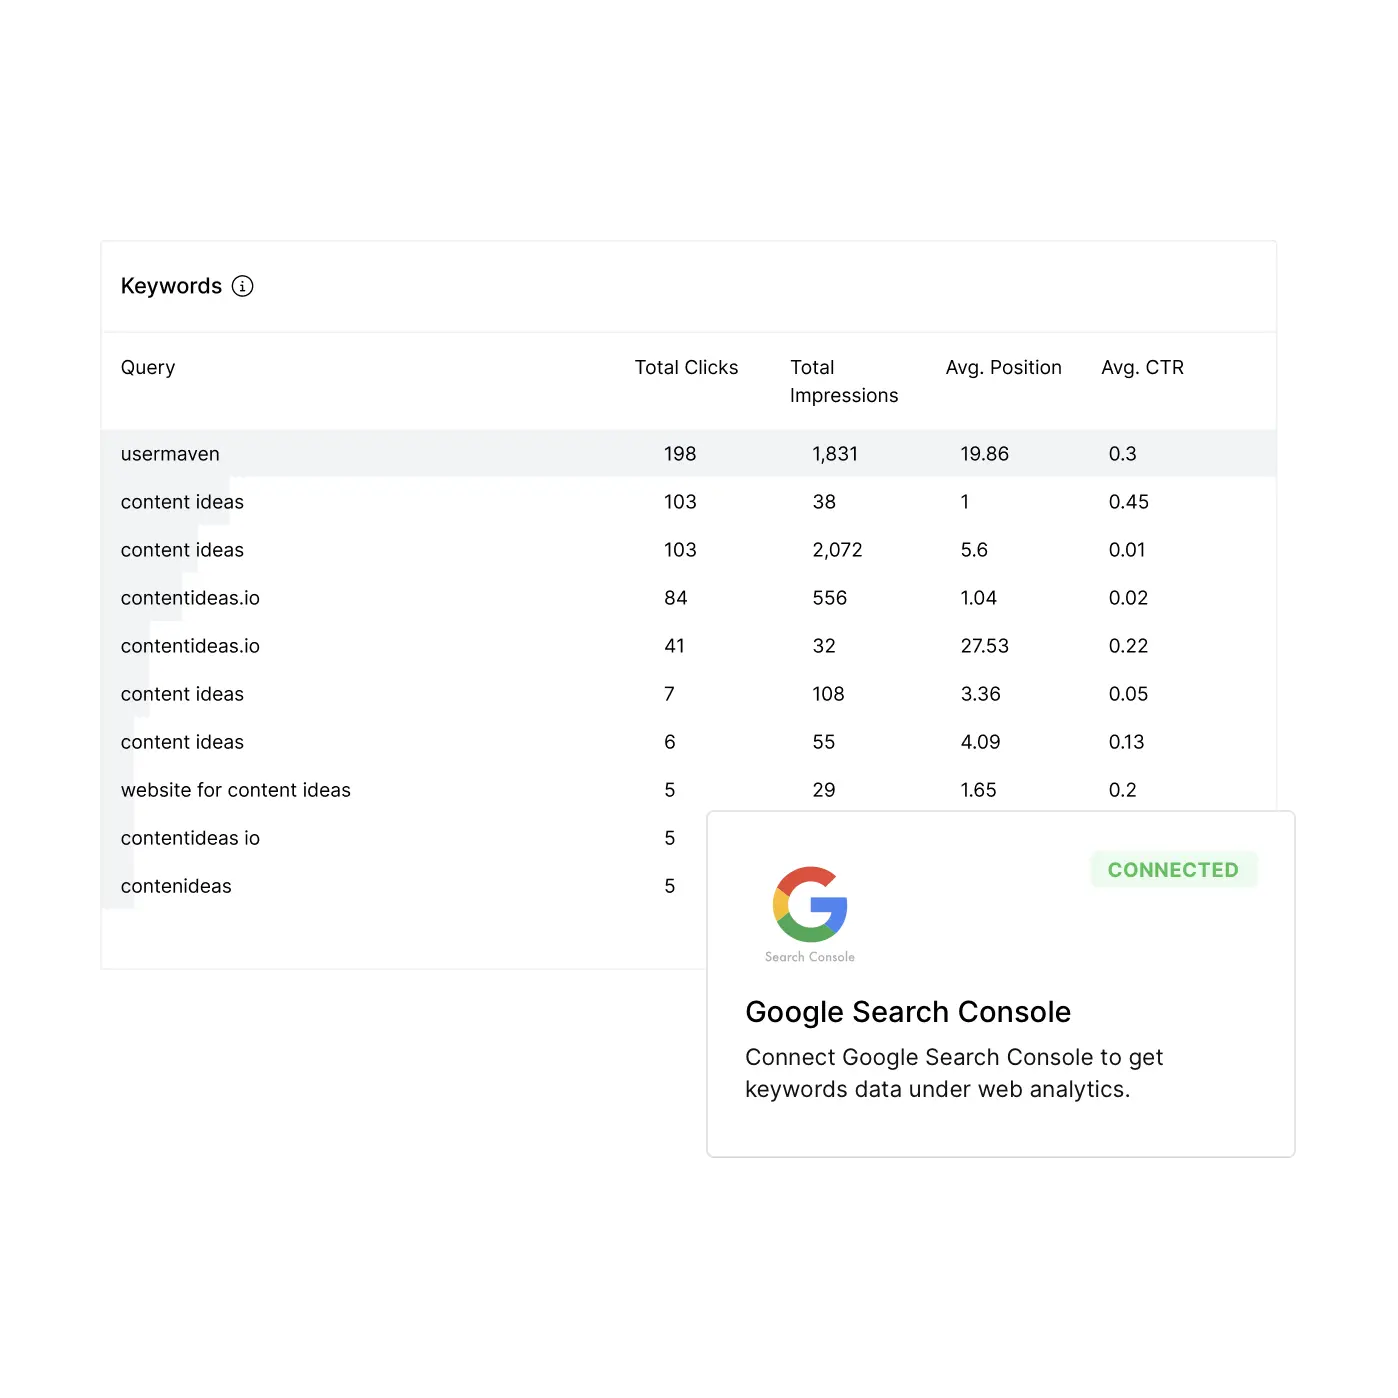The height and width of the screenshot is (1398, 1398).
Task: Select contentideas.io row with 84 clicks
Action: tap(688, 598)
